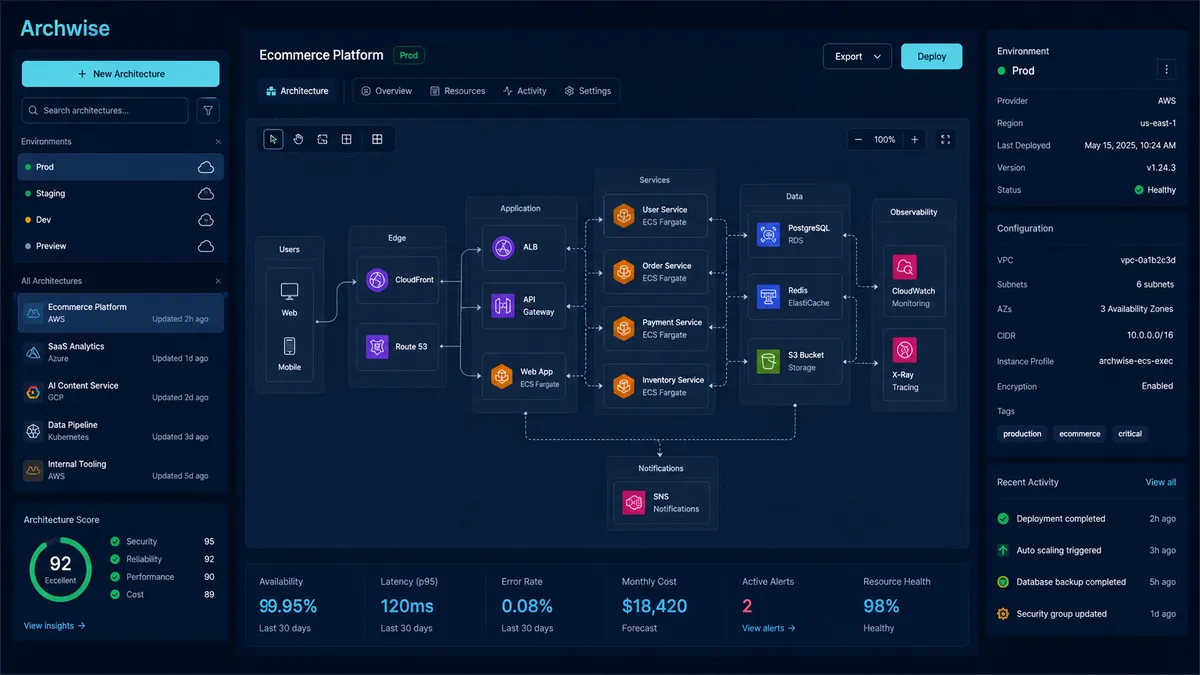Open the Internal Tooling architecture
This screenshot has height=675, width=1200.
(x=121, y=470)
